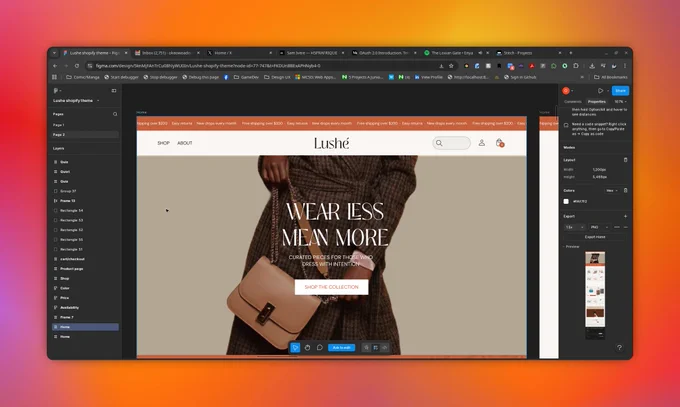
Task: Open the Figma main menu icon
Action: pyautogui.click(x=56, y=91)
